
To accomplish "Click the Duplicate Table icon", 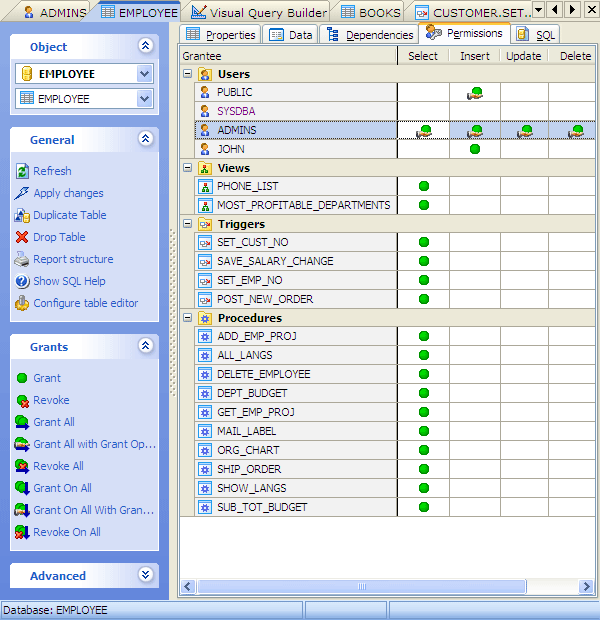I will point(22,215).
